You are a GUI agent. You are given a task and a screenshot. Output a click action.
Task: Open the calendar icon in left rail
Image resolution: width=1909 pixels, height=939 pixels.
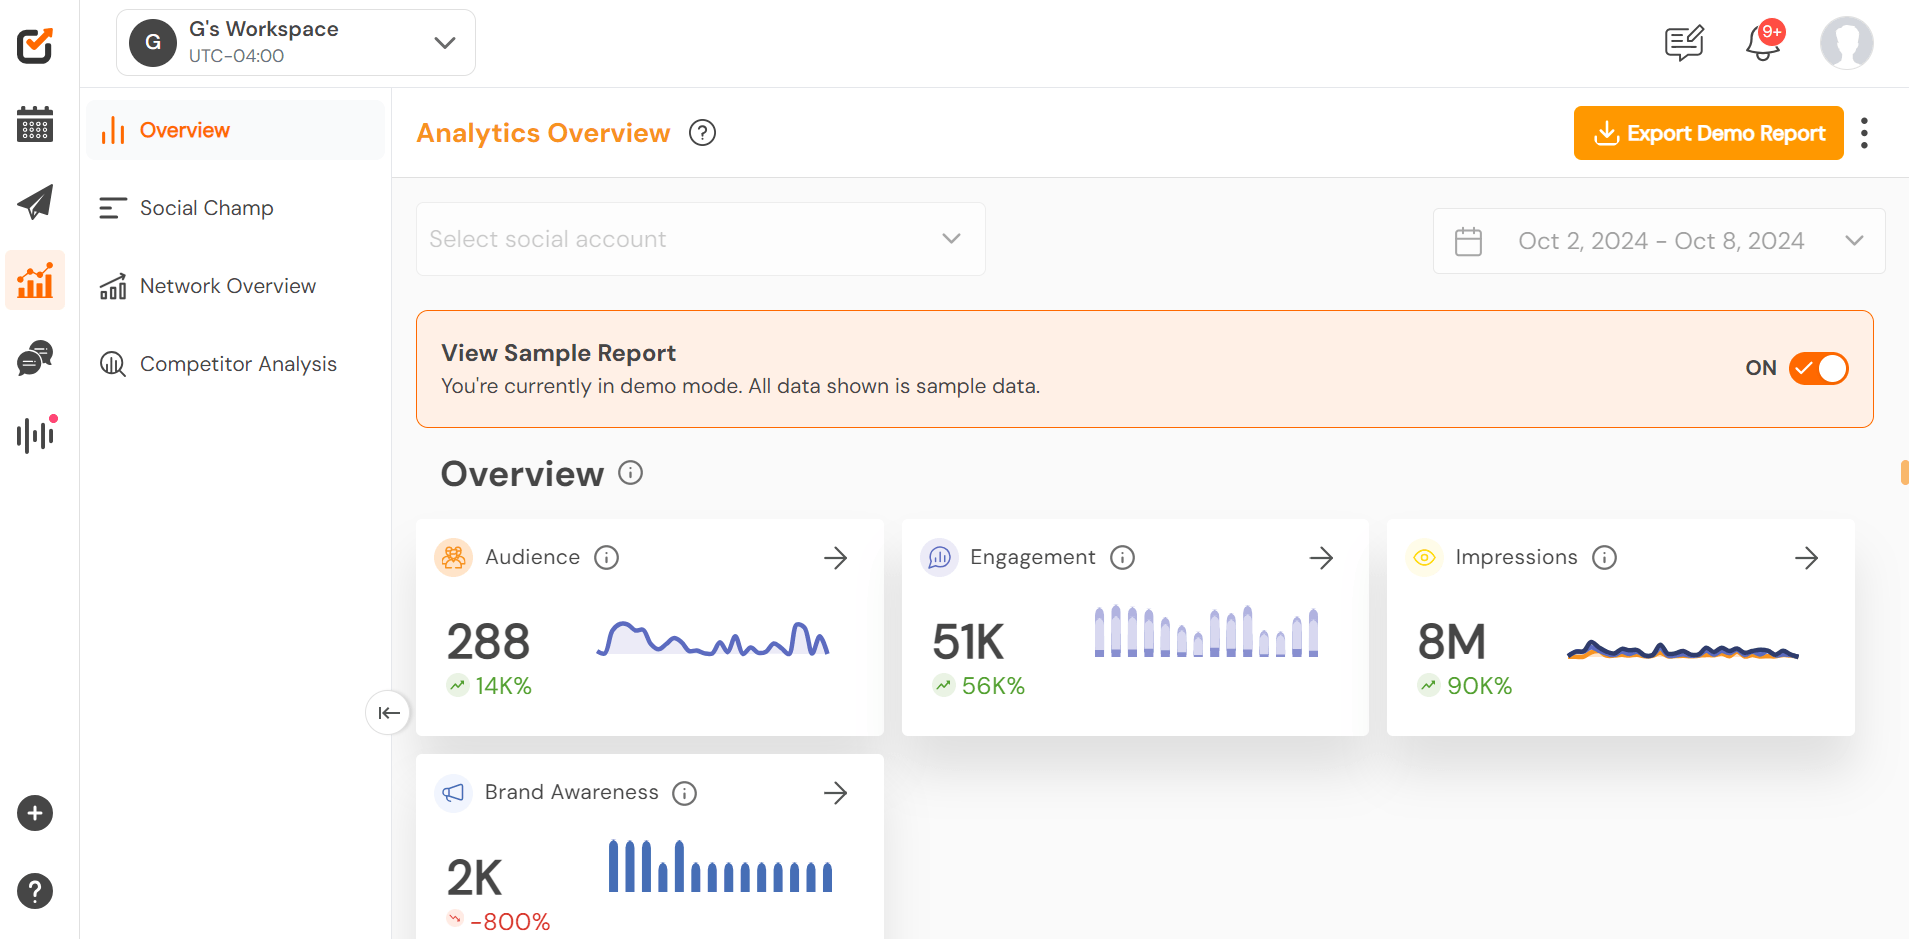click(35, 124)
